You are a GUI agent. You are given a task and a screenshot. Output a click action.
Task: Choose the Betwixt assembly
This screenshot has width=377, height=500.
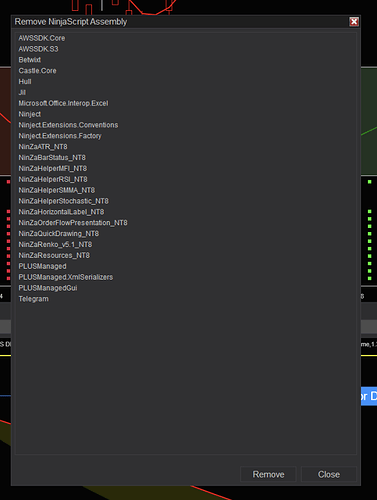click(x=30, y=60)
